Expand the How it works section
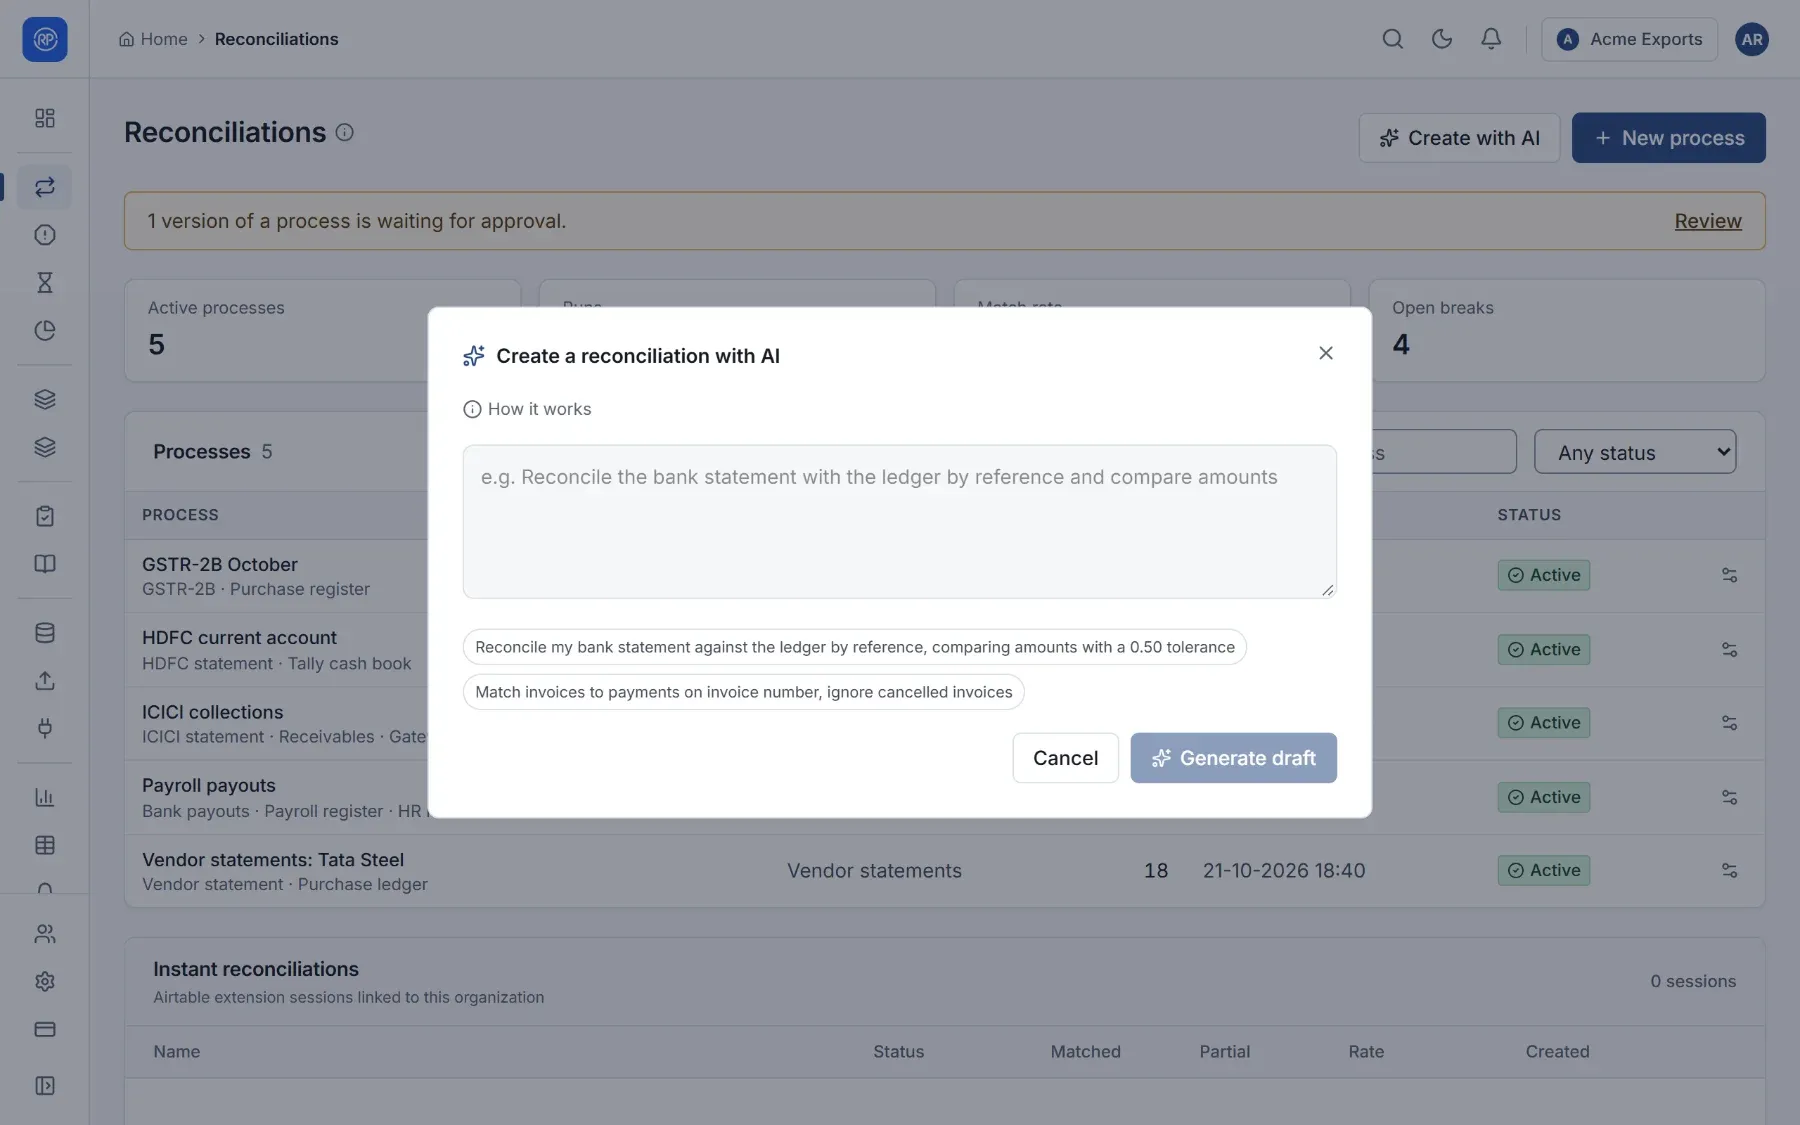Image resolution: width=1800 pixels, height=1125 pixels. click(527, 409)
